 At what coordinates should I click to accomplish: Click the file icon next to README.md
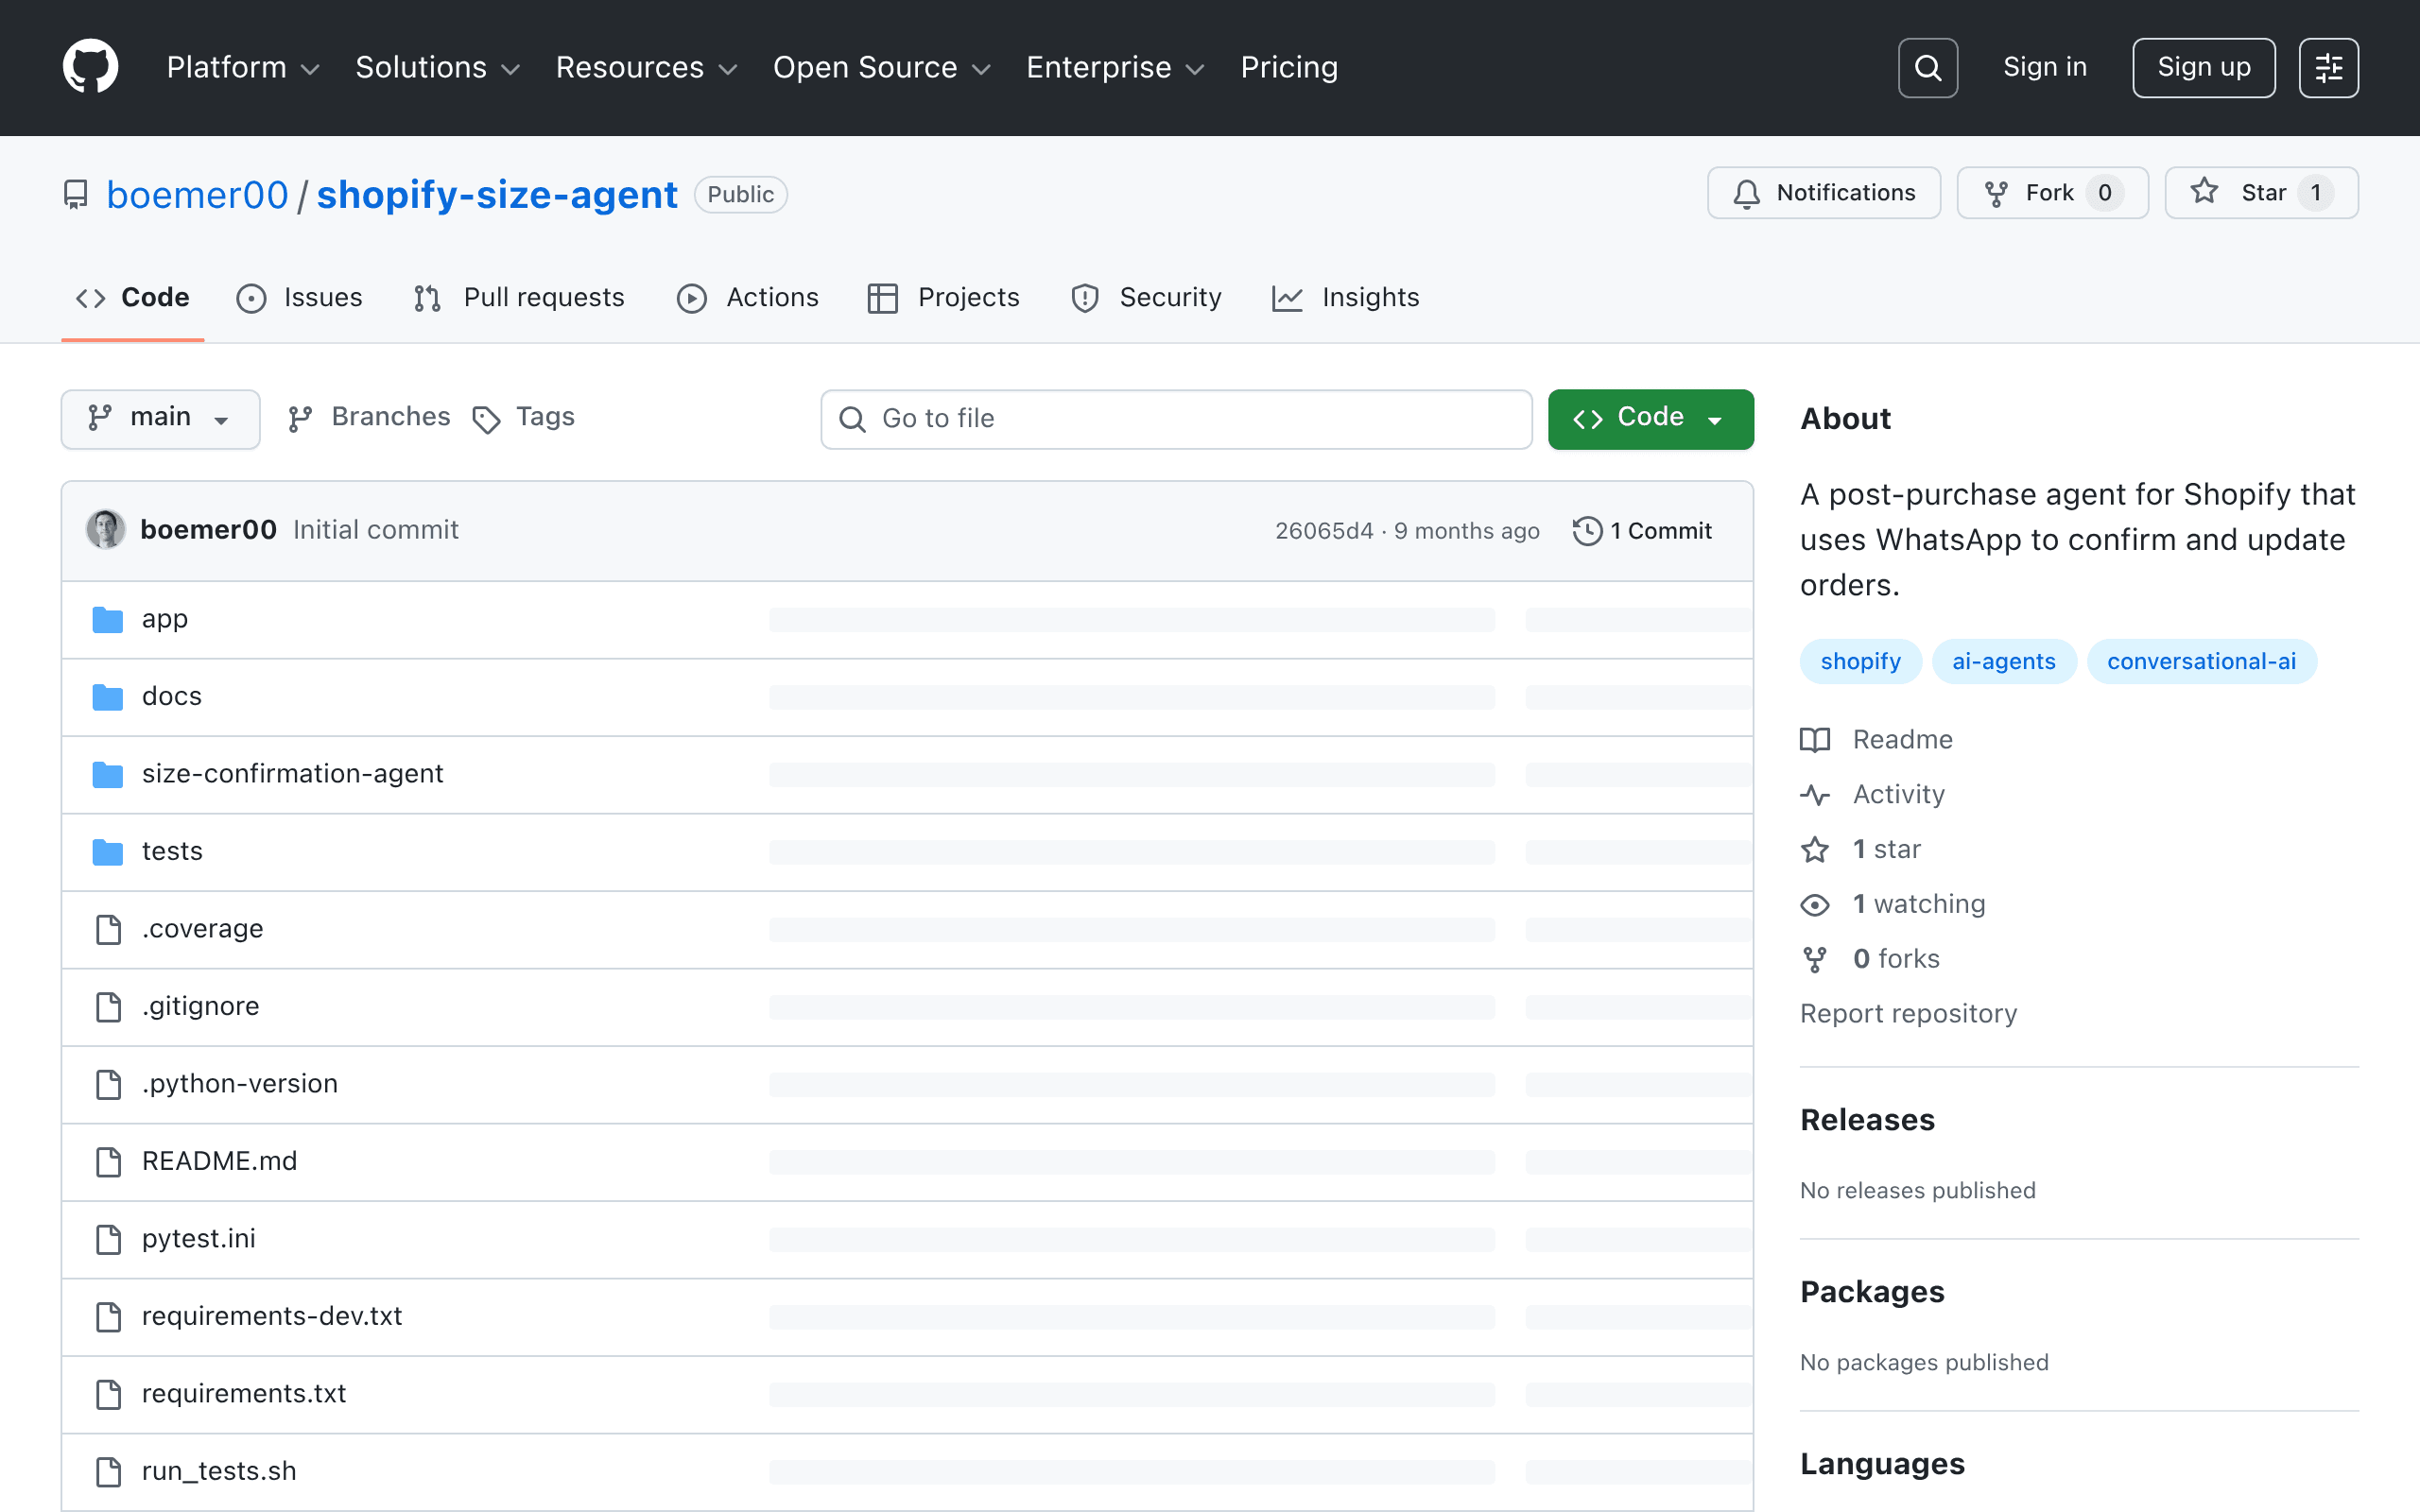pos(108,1162)
